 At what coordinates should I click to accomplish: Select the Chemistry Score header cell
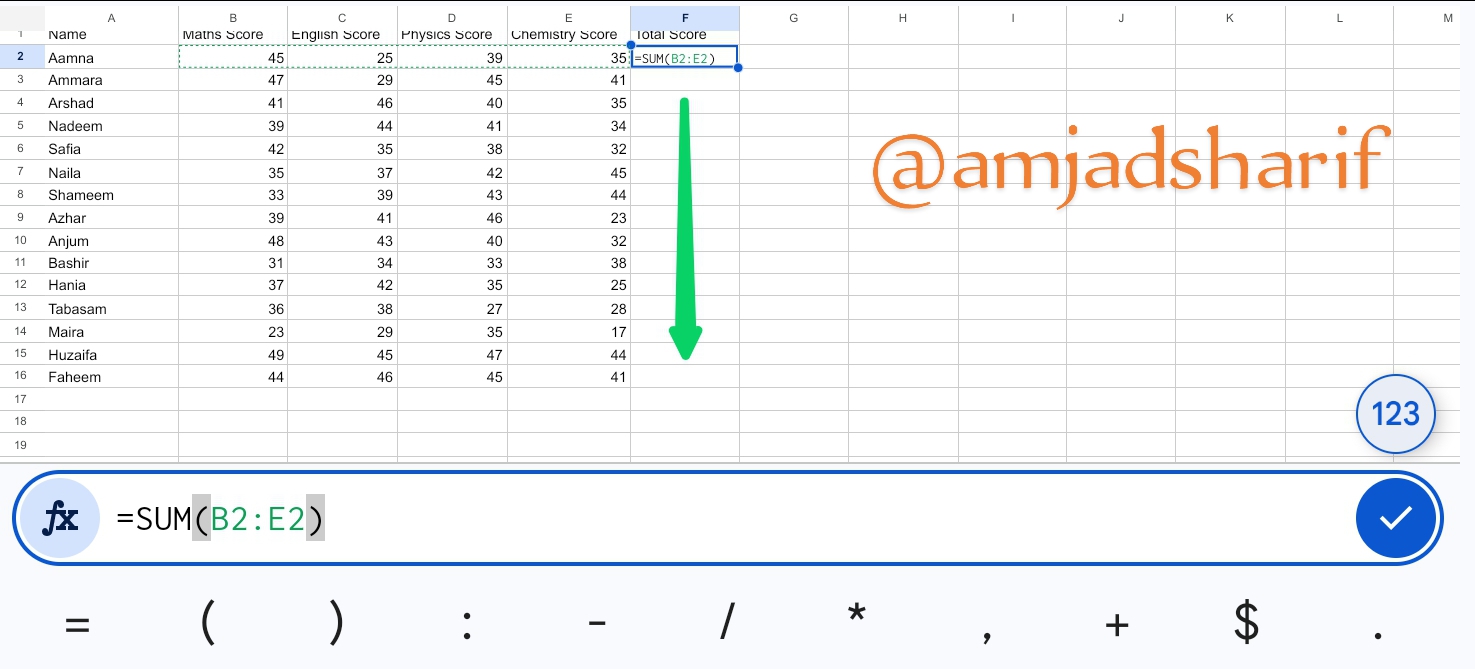coord(569,37)
